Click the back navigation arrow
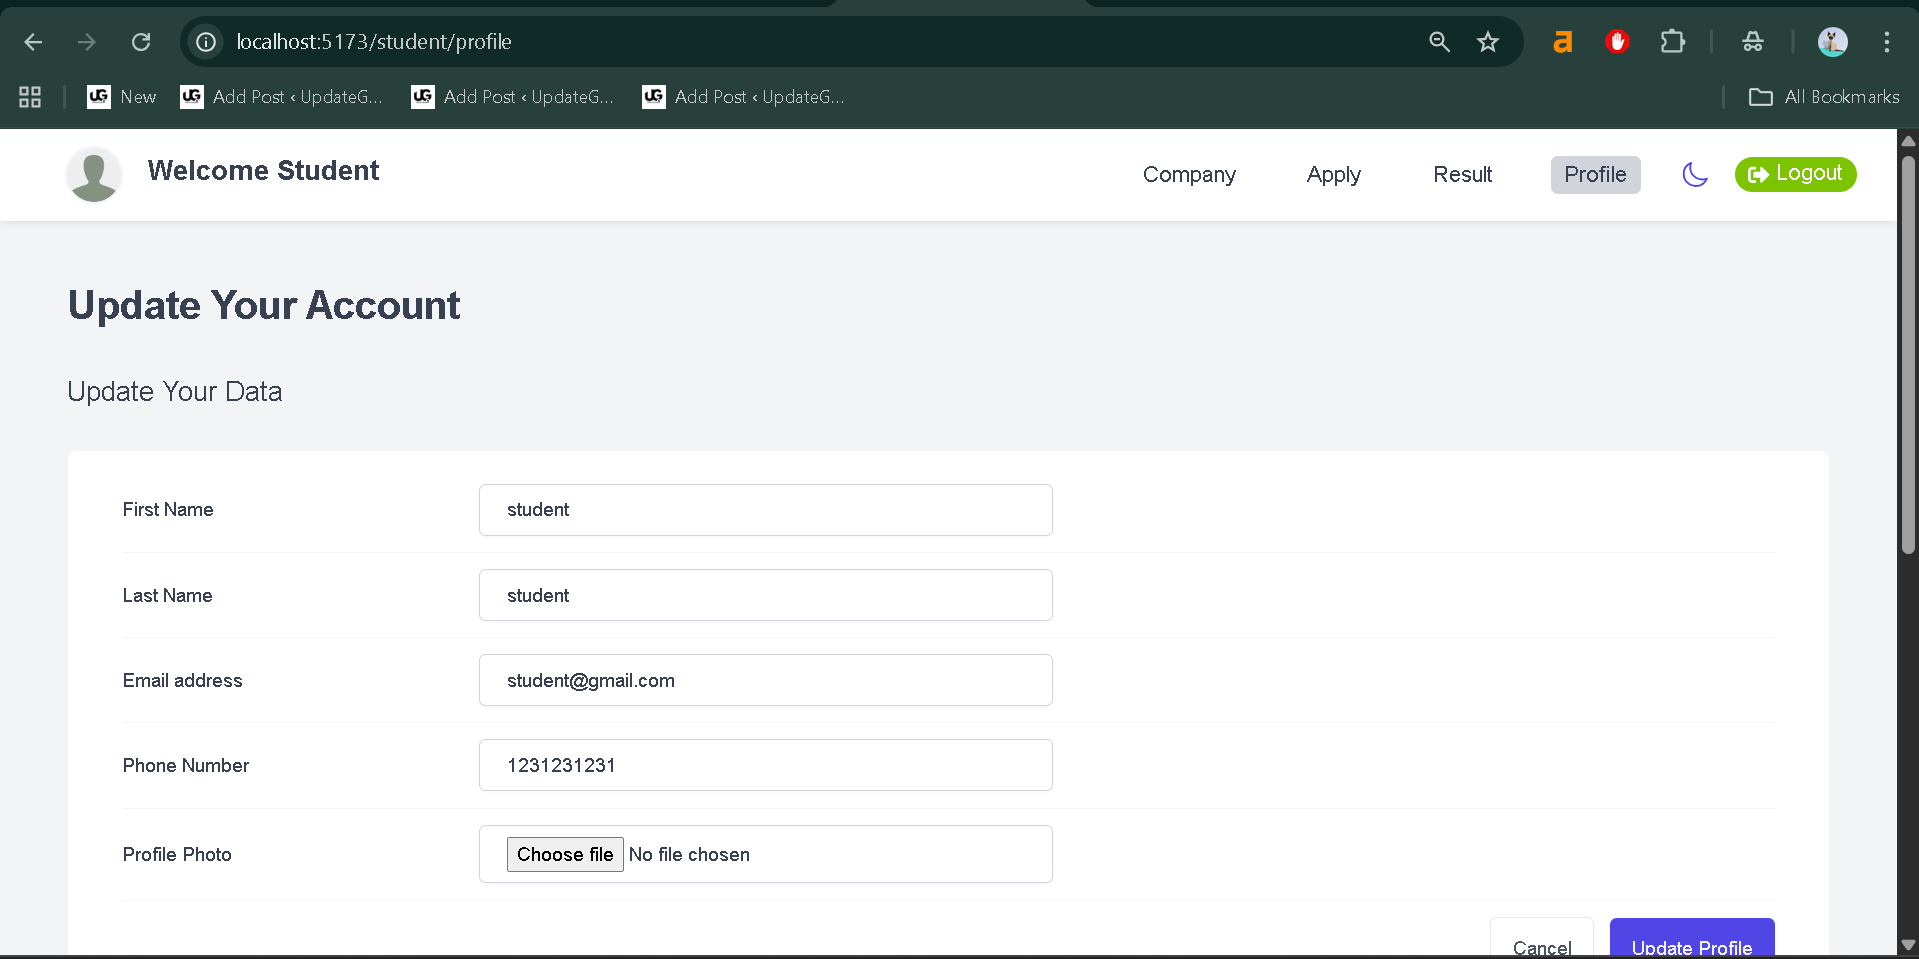Image resolution: width=1919 pixels, height=959 pixels. coord(33,42)
